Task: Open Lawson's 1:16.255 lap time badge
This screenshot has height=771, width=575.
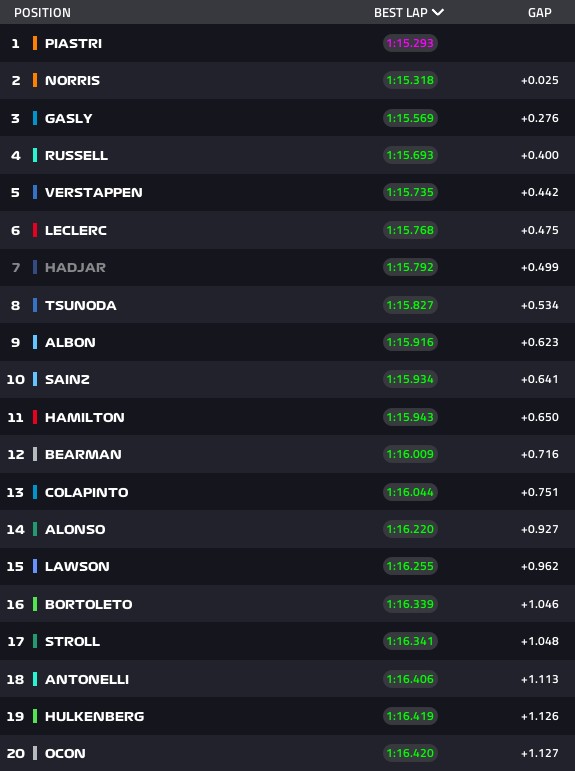Action: pyautogui.click(x=410, y=566)
